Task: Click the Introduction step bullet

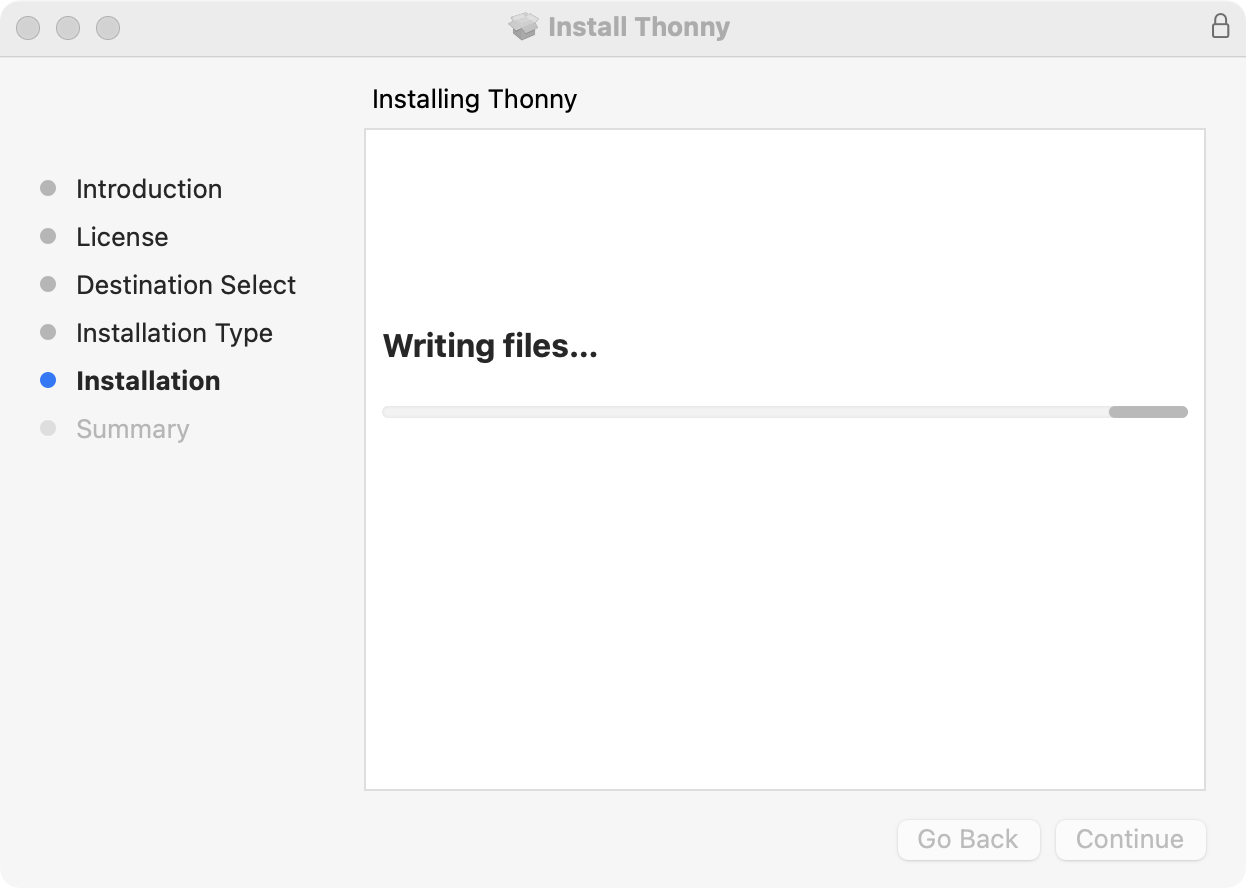Action: coord(48,188)
